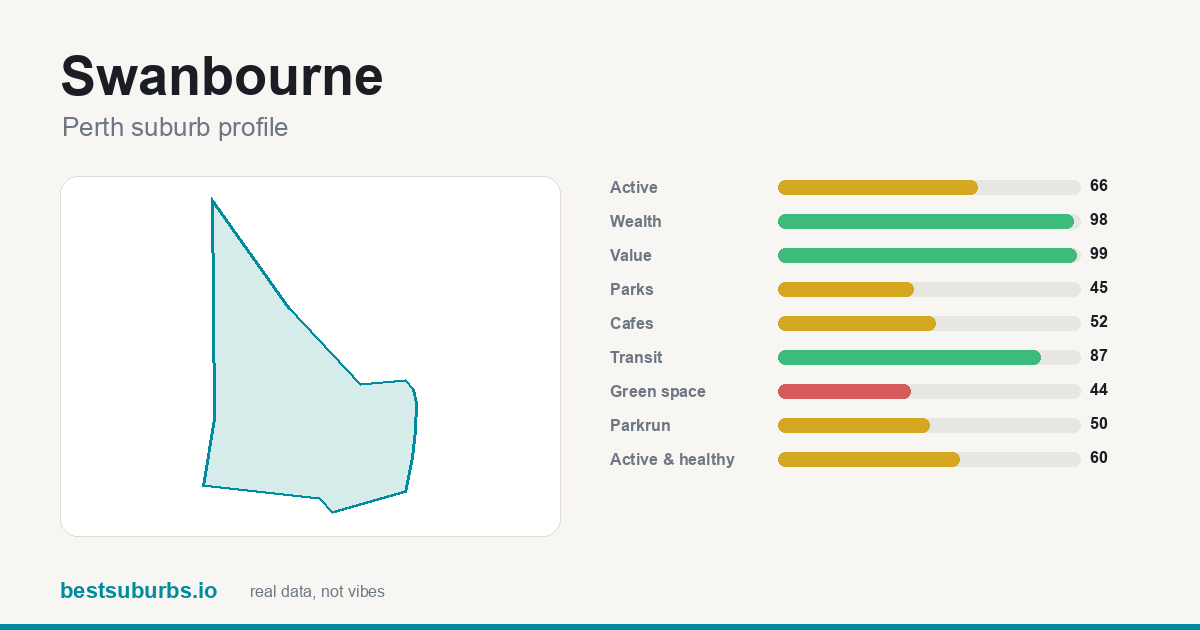The image size is (1200, 630).
Task: Open the bestsuburbs.io link
Action: pos(138,591)
